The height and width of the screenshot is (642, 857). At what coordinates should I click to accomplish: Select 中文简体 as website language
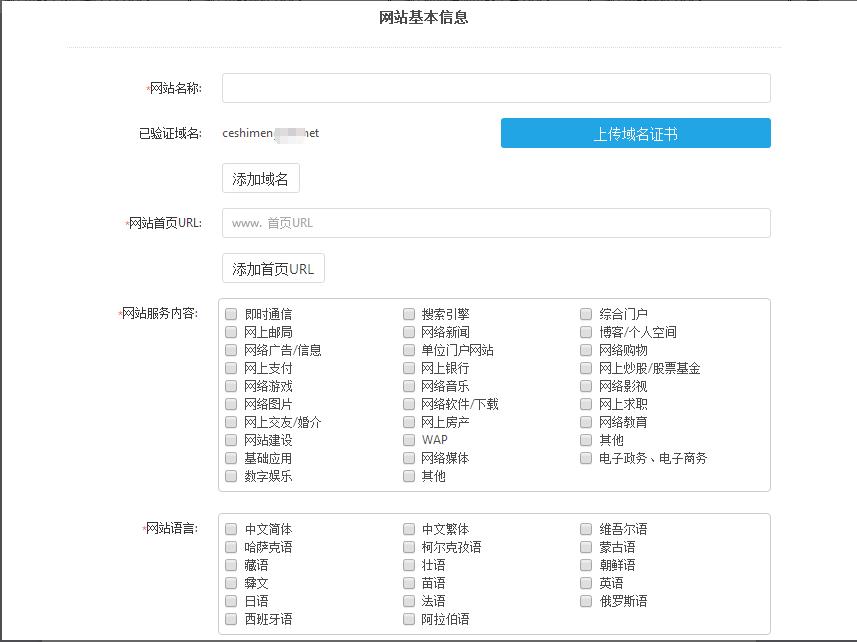[231, 529]
